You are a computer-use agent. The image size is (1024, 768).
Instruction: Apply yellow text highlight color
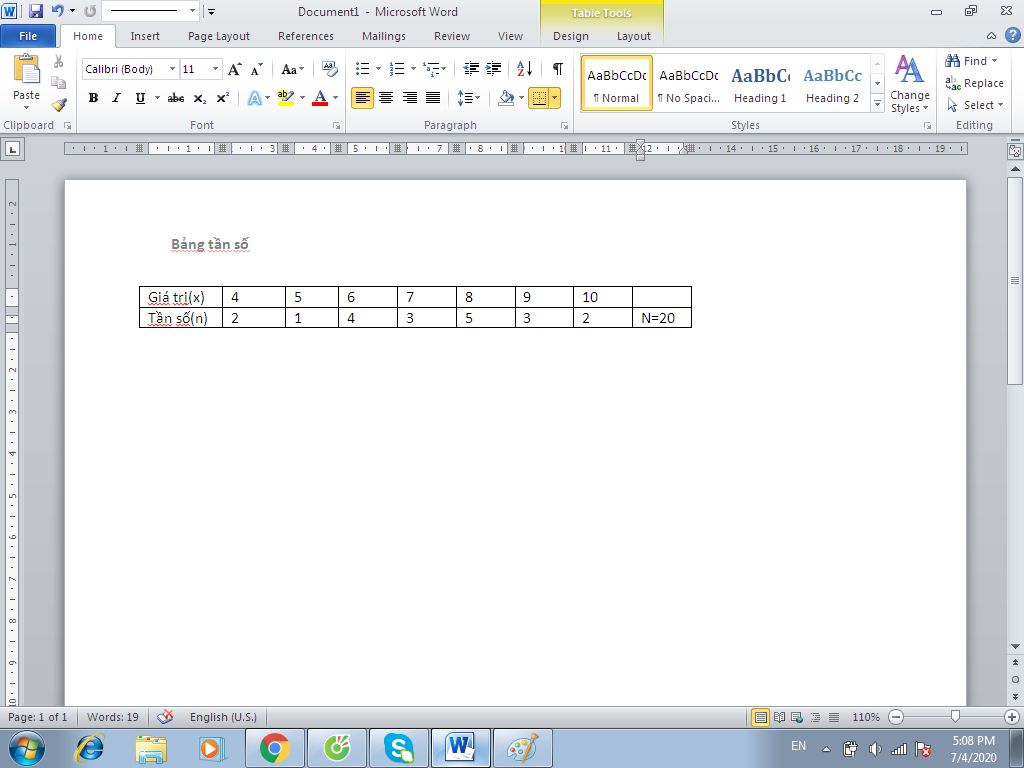[x=285, y=98]
